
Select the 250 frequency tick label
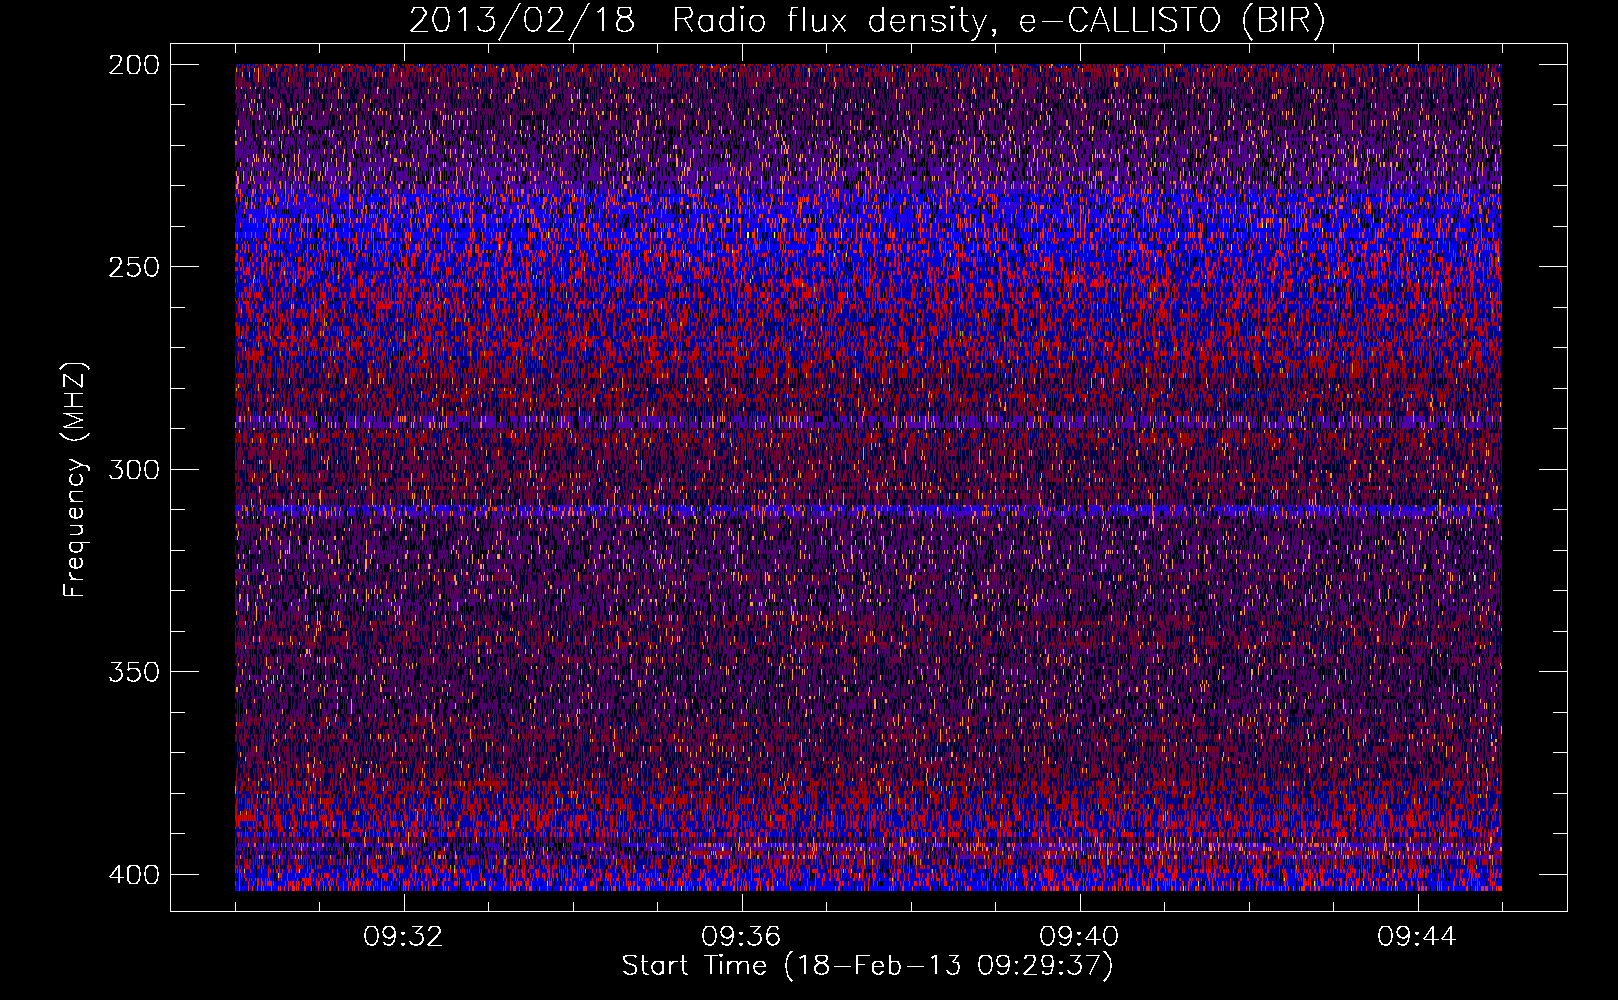[133, 267]
